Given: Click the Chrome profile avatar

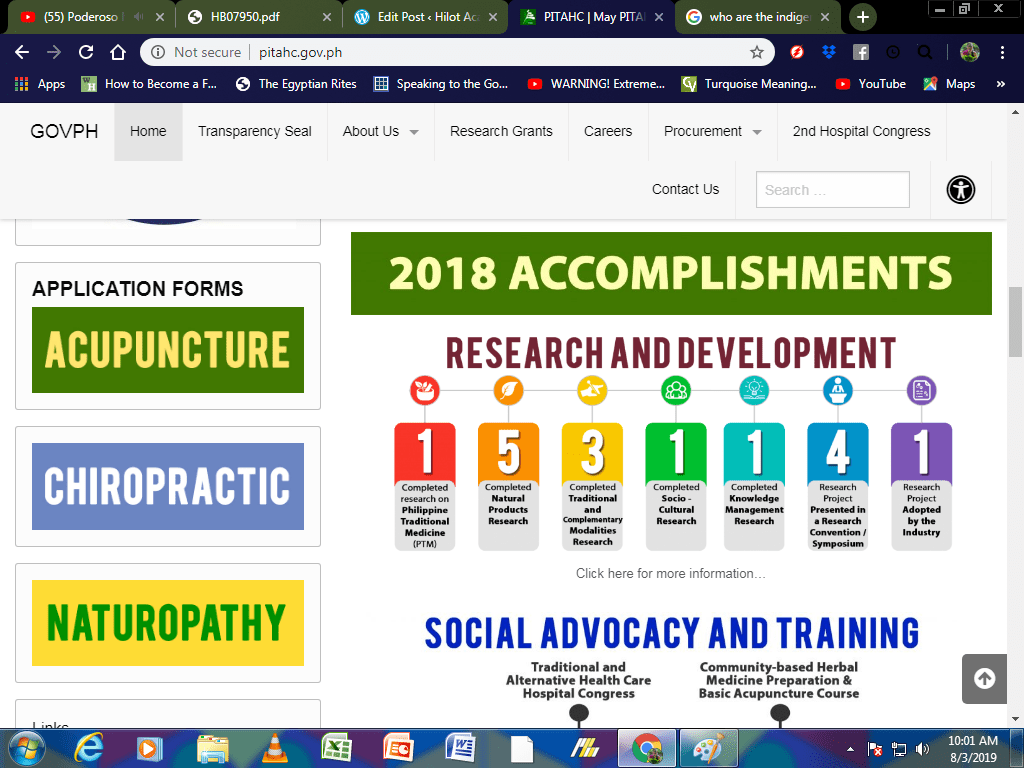Looking at the screenshot, I should [970, 52].
